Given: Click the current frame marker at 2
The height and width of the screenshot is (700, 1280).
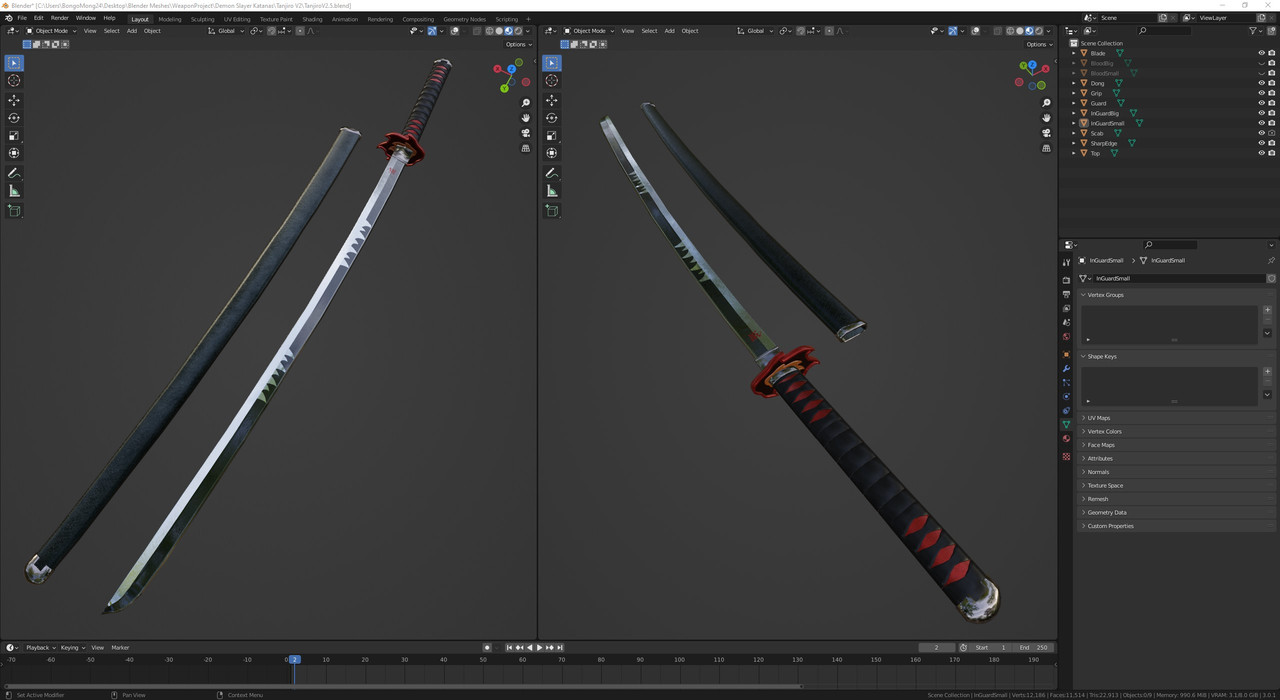Looking at the screenshot, I should tap(294, 660).
